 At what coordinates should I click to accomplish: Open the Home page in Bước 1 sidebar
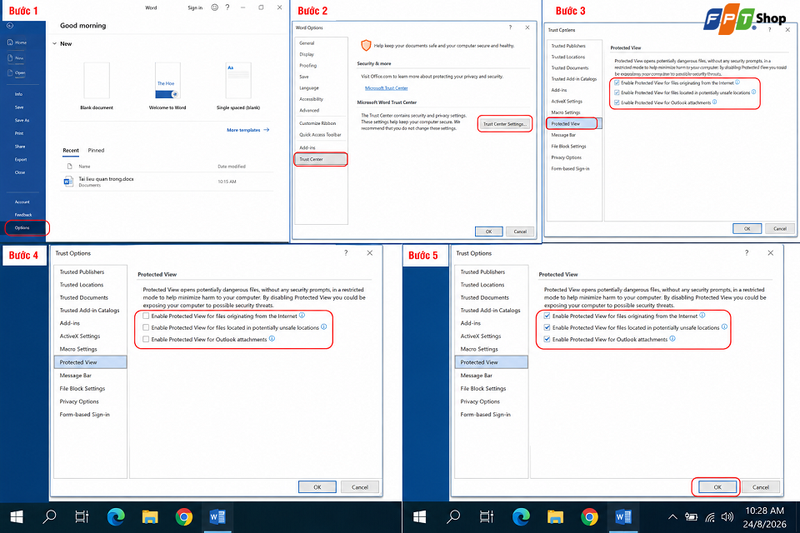point(17,42)
